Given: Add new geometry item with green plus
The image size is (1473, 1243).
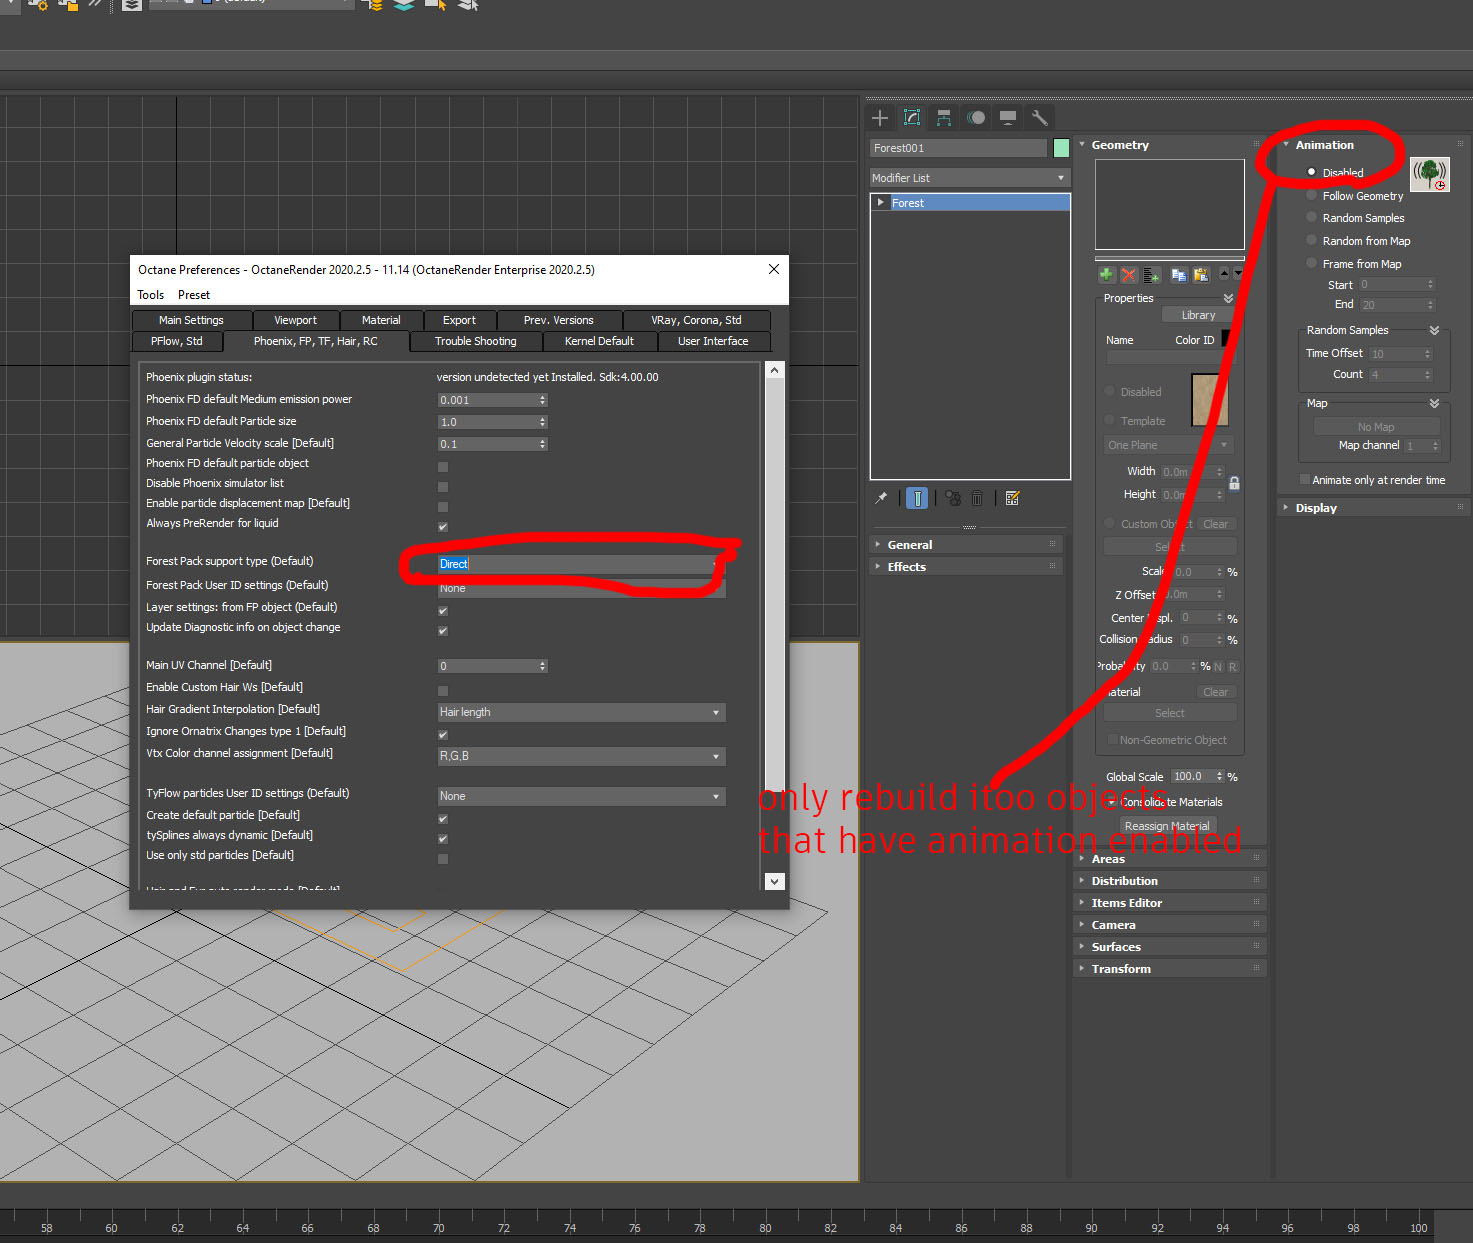Looking at the screenshot, I should click(1106, 275).
